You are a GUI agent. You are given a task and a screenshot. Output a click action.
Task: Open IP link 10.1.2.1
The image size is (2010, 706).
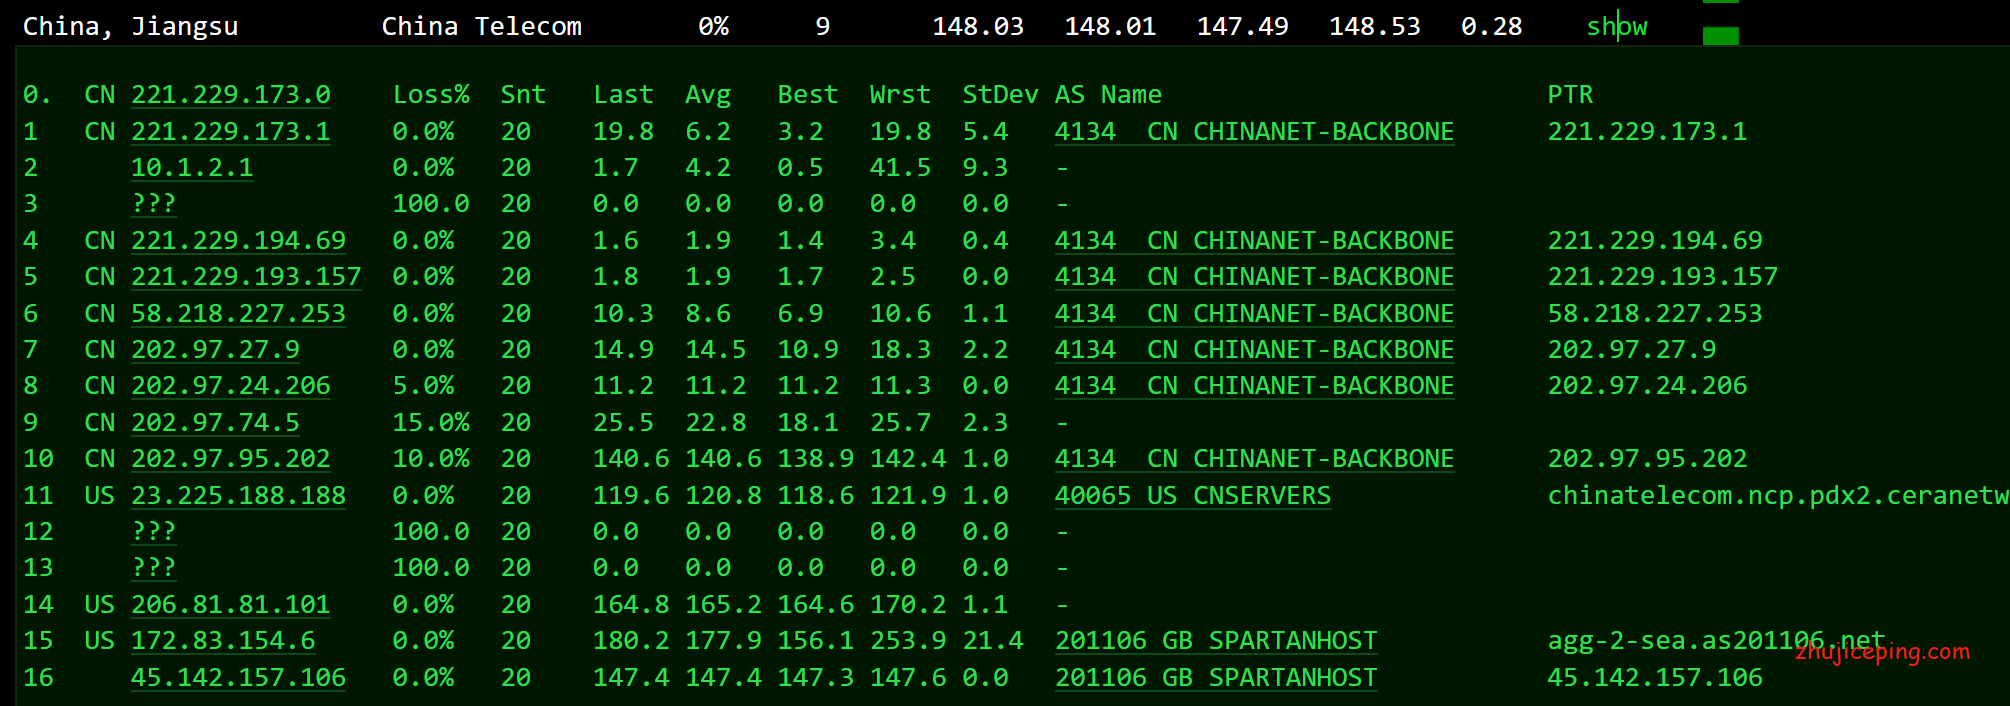[192, 168]
